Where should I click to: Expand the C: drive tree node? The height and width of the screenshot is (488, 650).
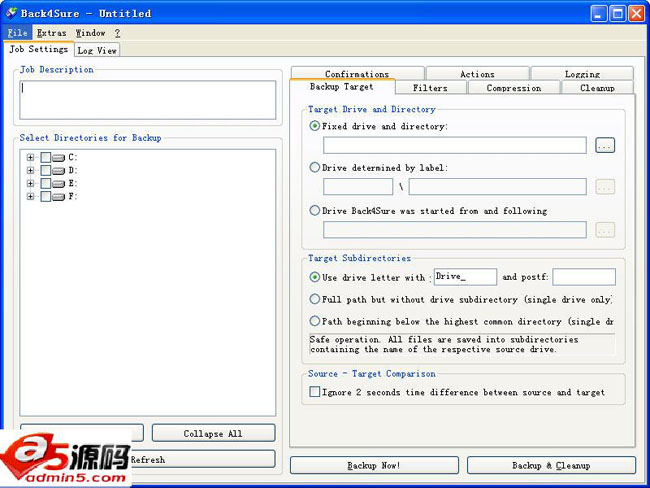click(x=30, y=158)
